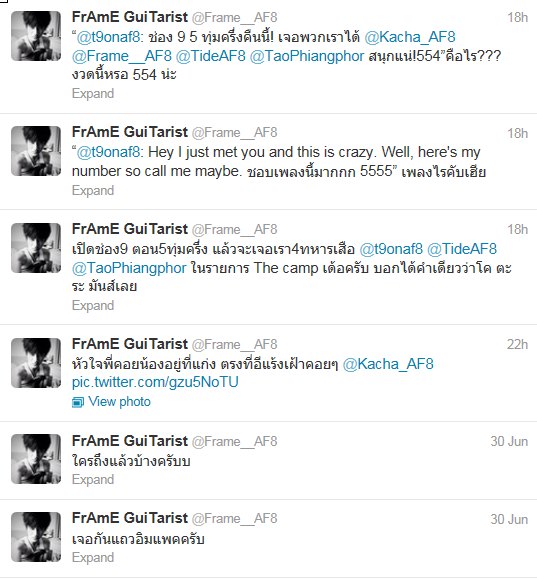Screen dimensions: 537x579
Task: Open @t9onaf8 in Call Me Maybe tweet
Action: 108,152
